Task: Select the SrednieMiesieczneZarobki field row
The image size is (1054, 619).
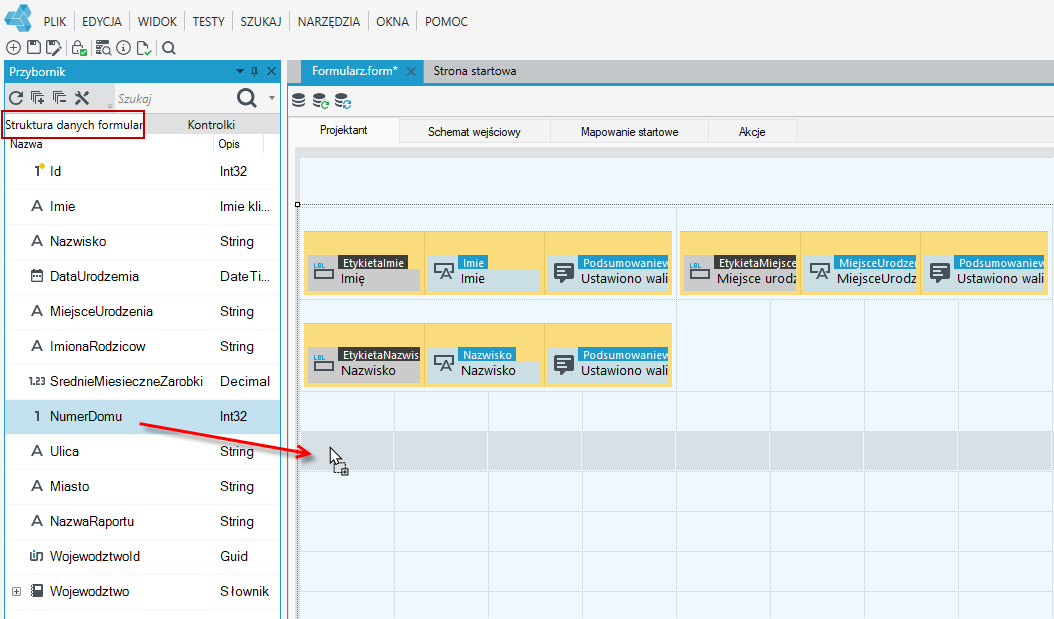Action: coord(142,381)
